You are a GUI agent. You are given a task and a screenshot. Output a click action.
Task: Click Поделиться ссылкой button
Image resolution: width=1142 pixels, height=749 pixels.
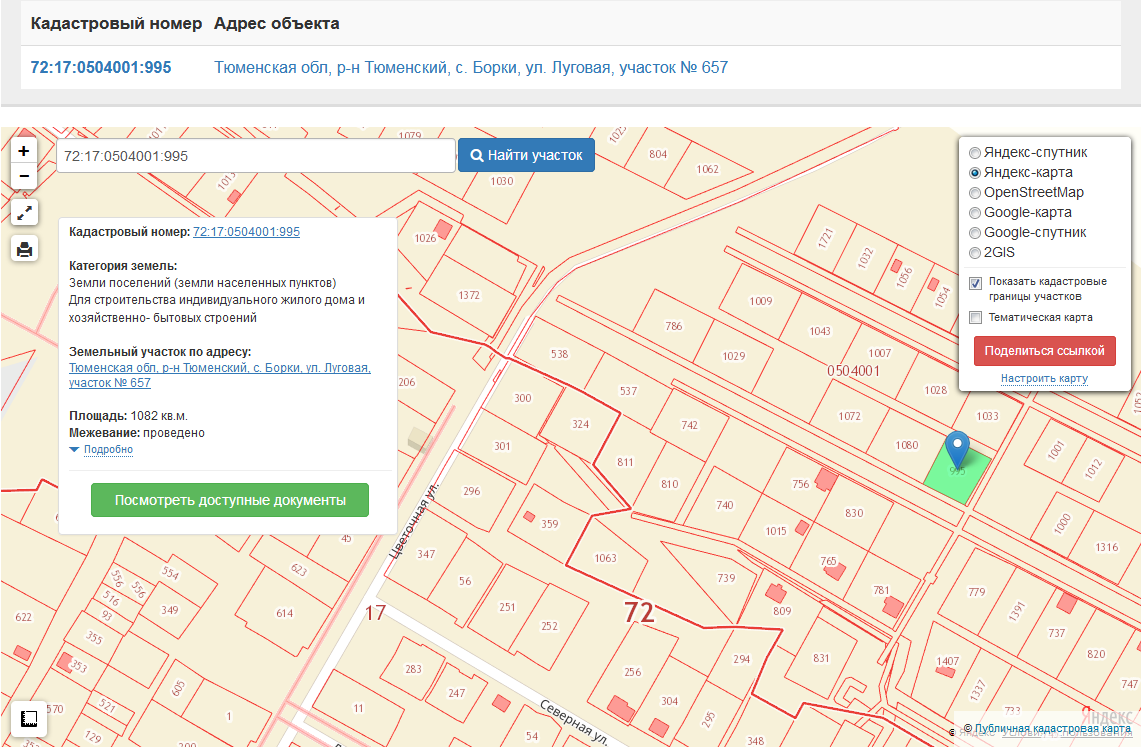click(1044, 351)
